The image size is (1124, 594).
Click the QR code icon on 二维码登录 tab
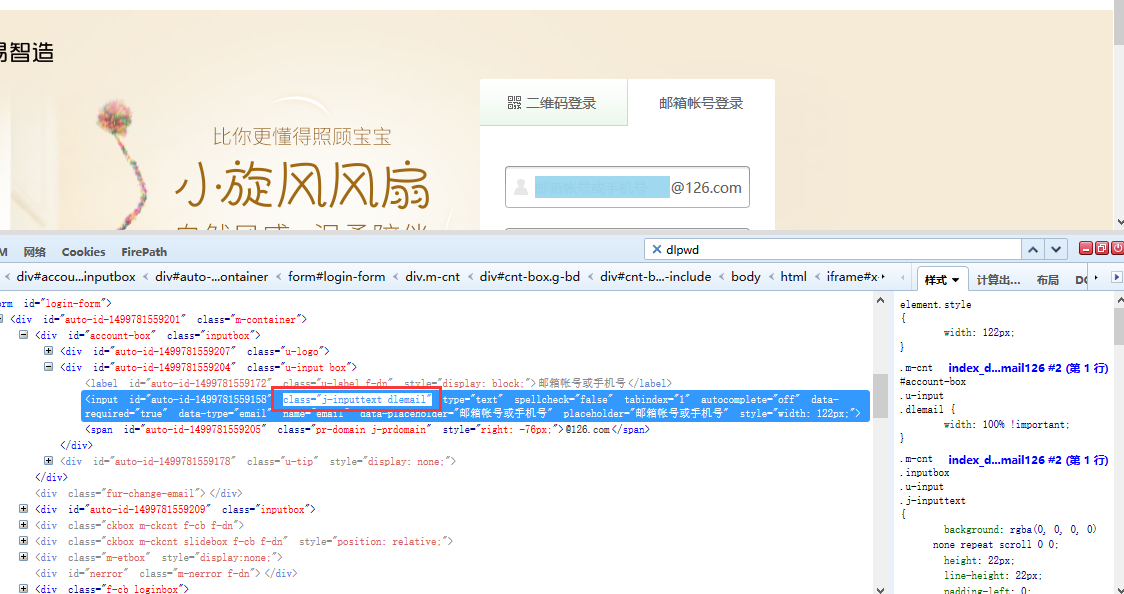[515, 102]
